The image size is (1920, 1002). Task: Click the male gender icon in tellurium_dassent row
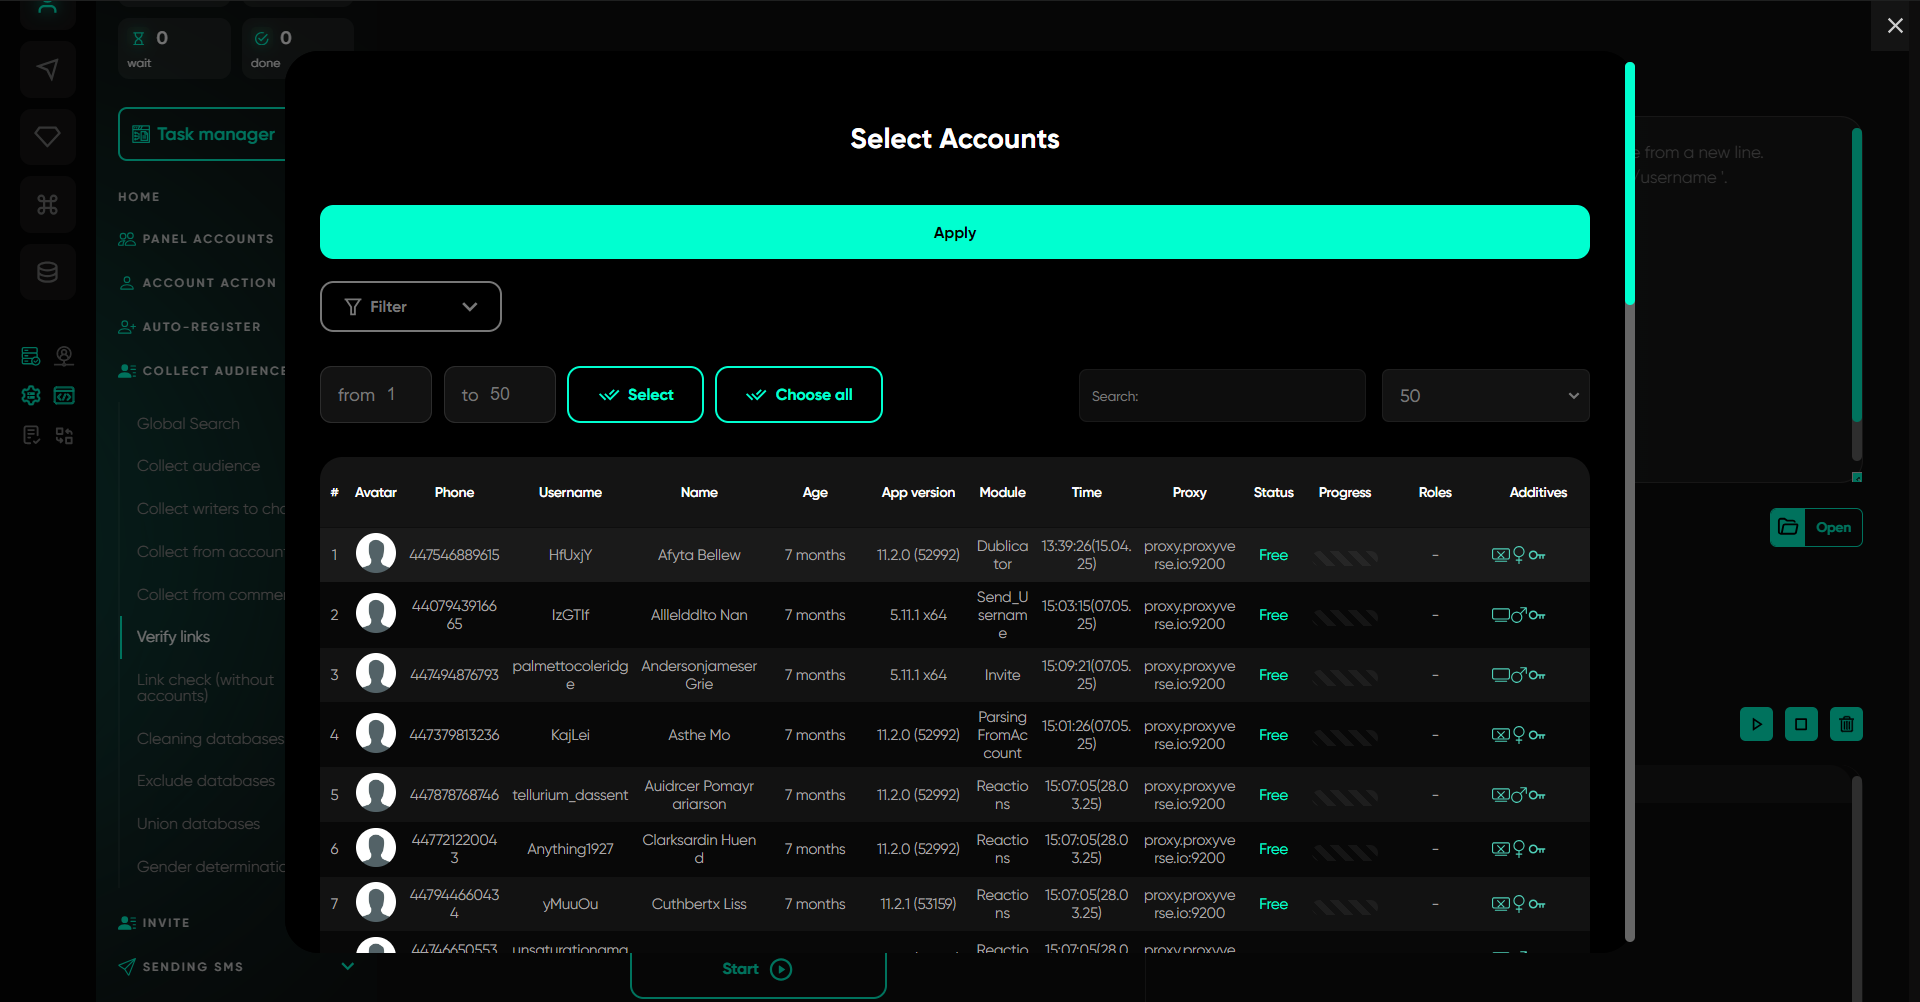1519,795
